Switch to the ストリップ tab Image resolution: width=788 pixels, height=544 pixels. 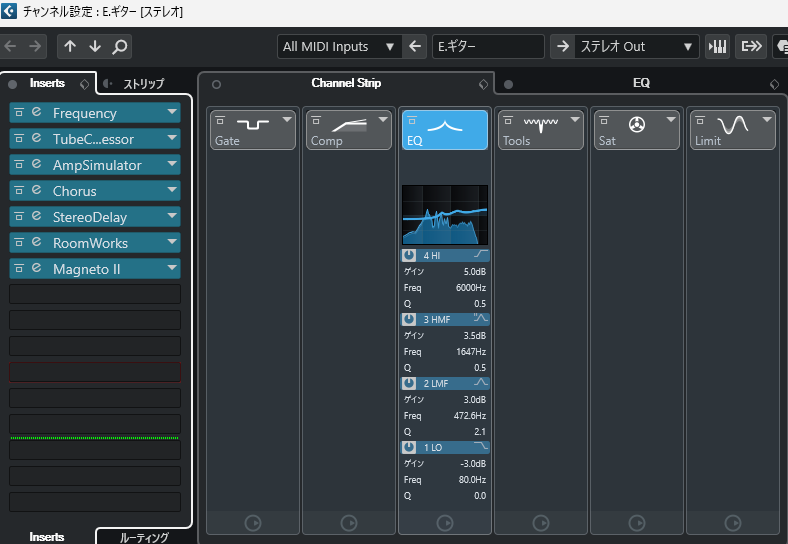(x=143, y=83)
